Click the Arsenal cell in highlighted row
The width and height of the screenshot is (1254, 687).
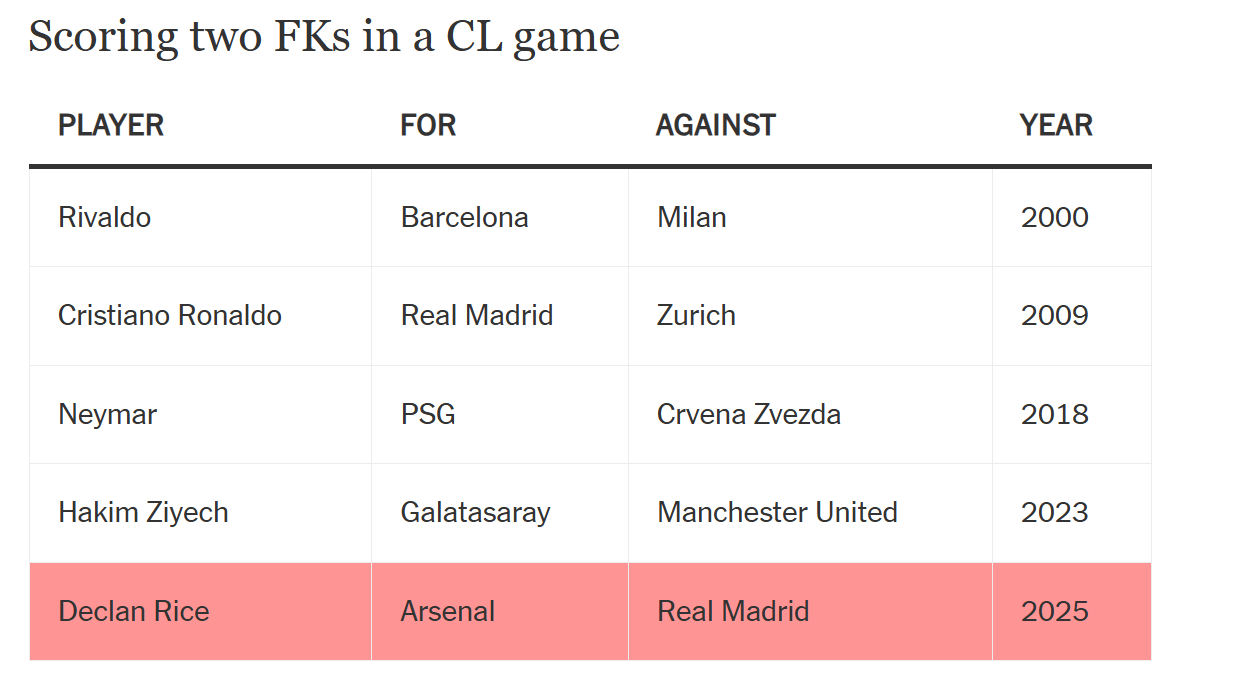pos(500,611)
